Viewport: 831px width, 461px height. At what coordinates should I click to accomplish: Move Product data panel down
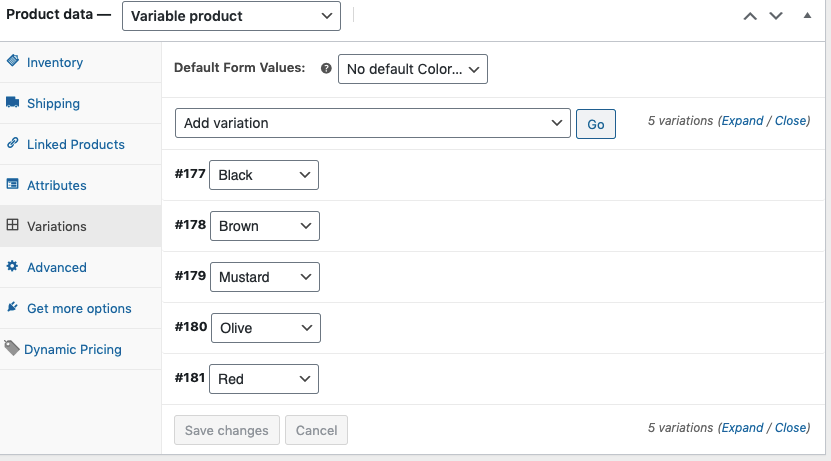(777, 16)
